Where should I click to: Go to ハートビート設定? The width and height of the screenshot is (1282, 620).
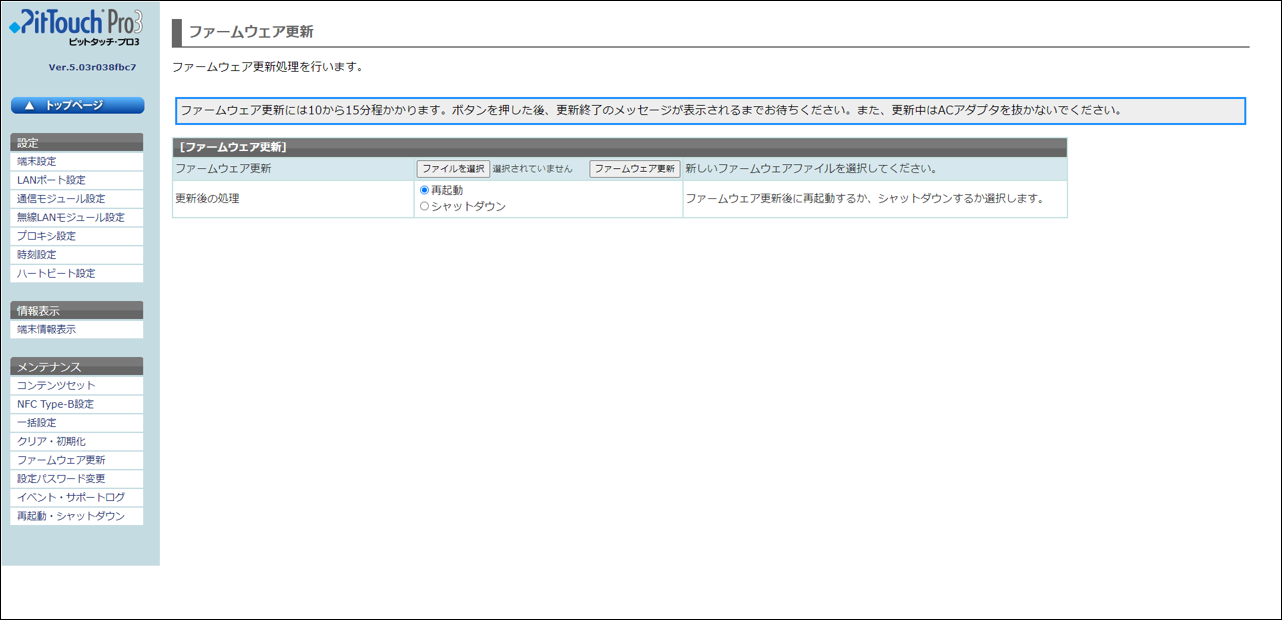[x=56, y=273]
